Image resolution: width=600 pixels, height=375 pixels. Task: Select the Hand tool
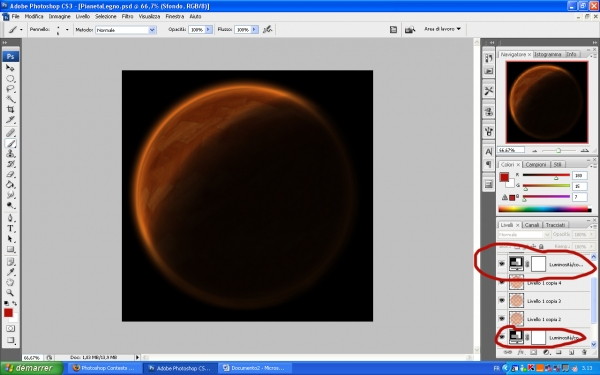(x=10, y=283)
